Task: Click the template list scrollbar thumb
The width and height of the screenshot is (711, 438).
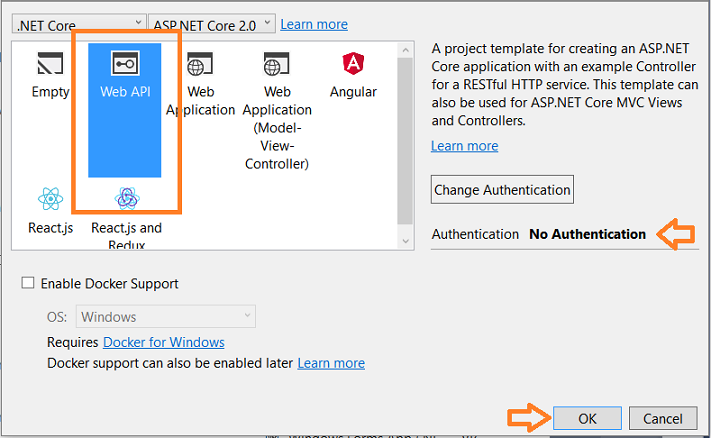Action: (405, 141)
